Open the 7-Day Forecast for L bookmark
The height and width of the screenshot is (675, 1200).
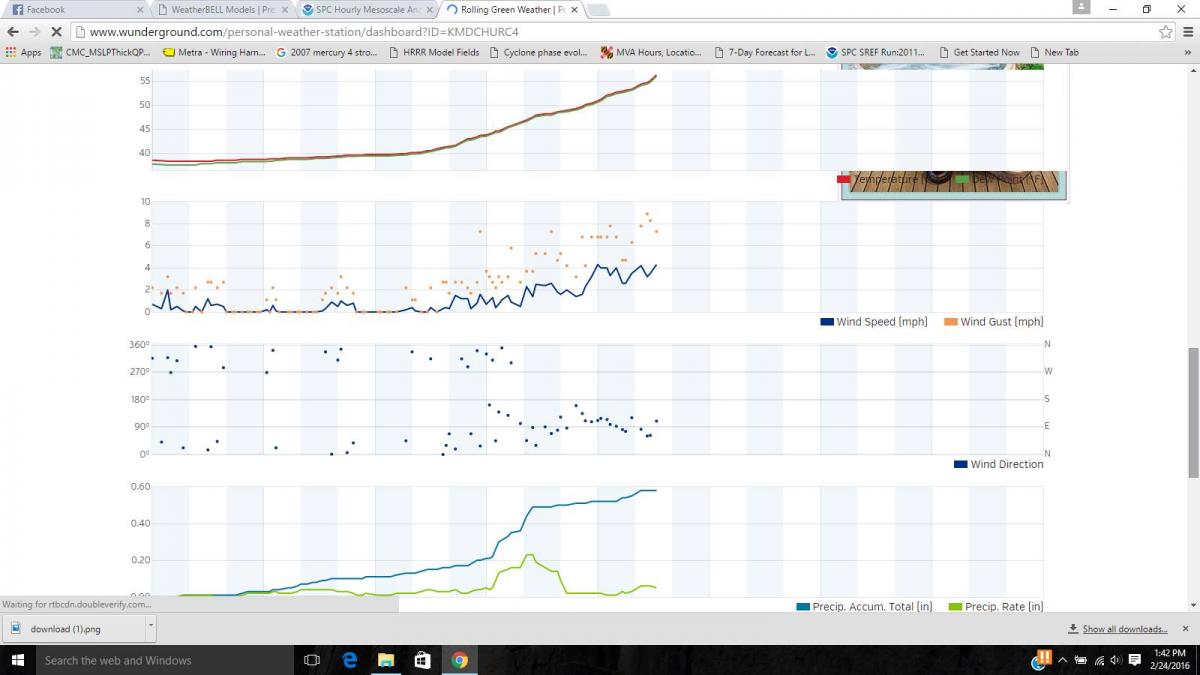click(765, 52)
